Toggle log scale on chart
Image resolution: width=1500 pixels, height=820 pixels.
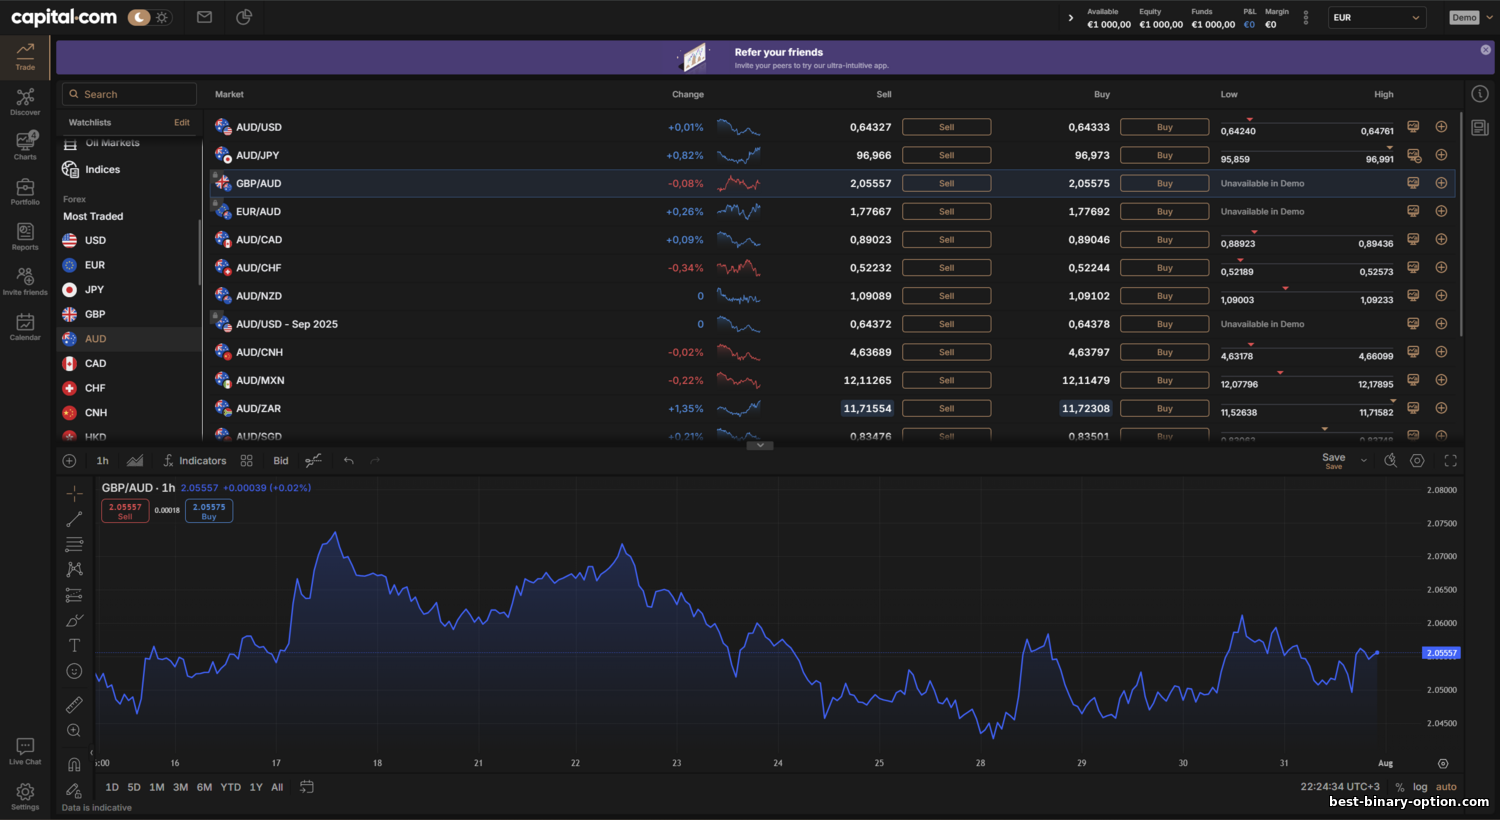click(x=1420, y=787)
